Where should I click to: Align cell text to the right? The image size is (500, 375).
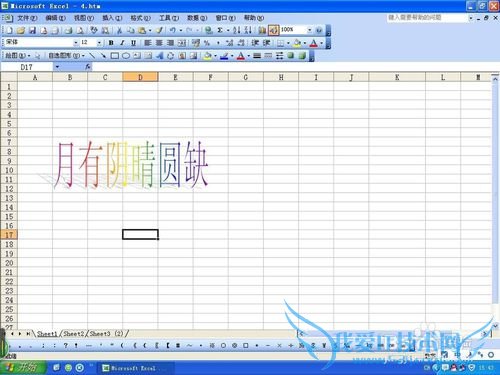tap(170, 43)
